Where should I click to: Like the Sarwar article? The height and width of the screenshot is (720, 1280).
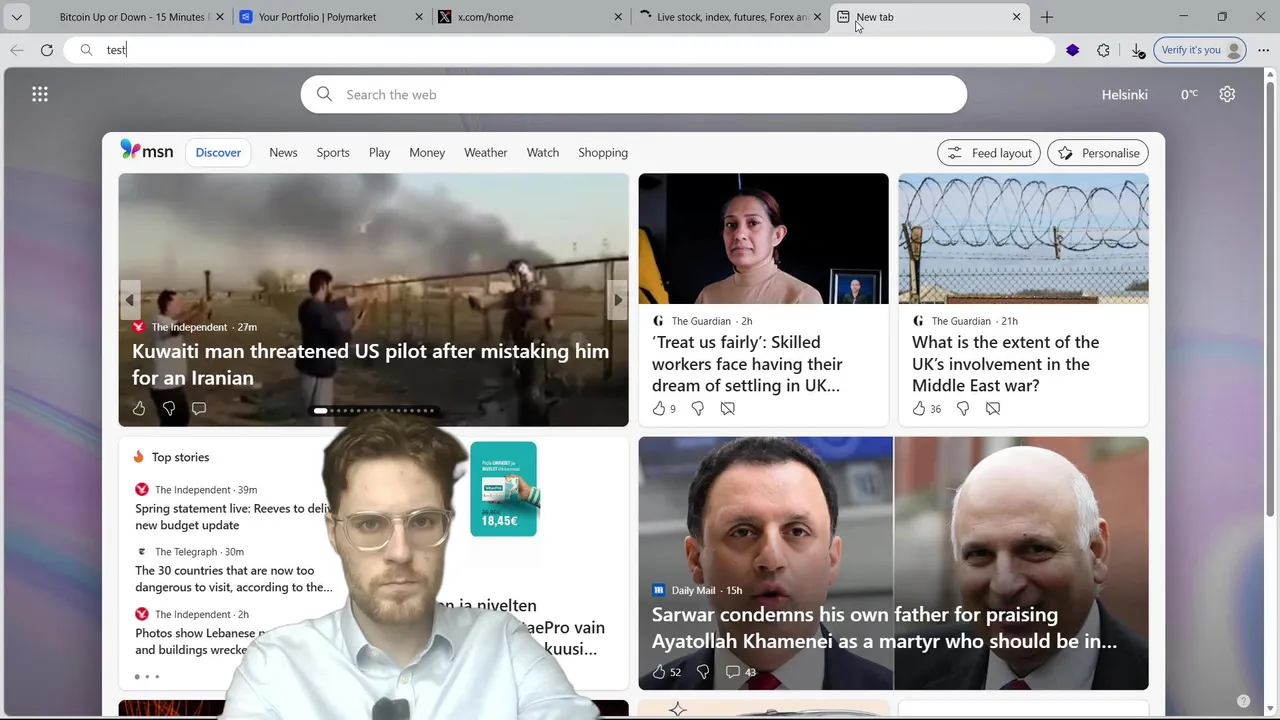click(659, 672)
